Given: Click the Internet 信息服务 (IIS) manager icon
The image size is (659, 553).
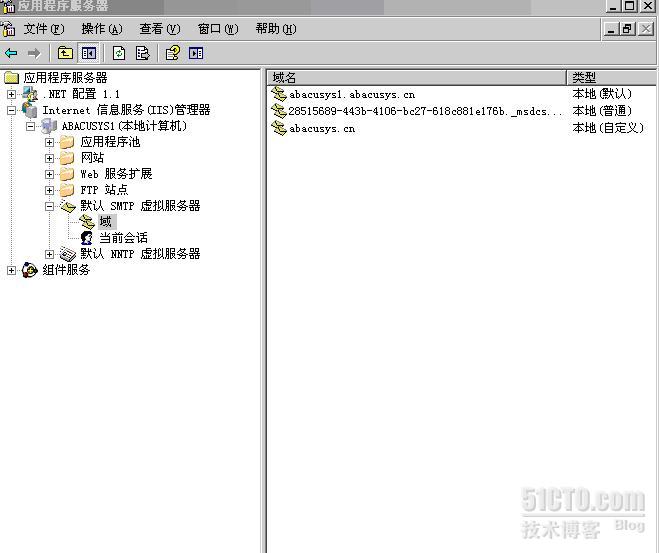Looking at the screenshot, I should (30, 110).
